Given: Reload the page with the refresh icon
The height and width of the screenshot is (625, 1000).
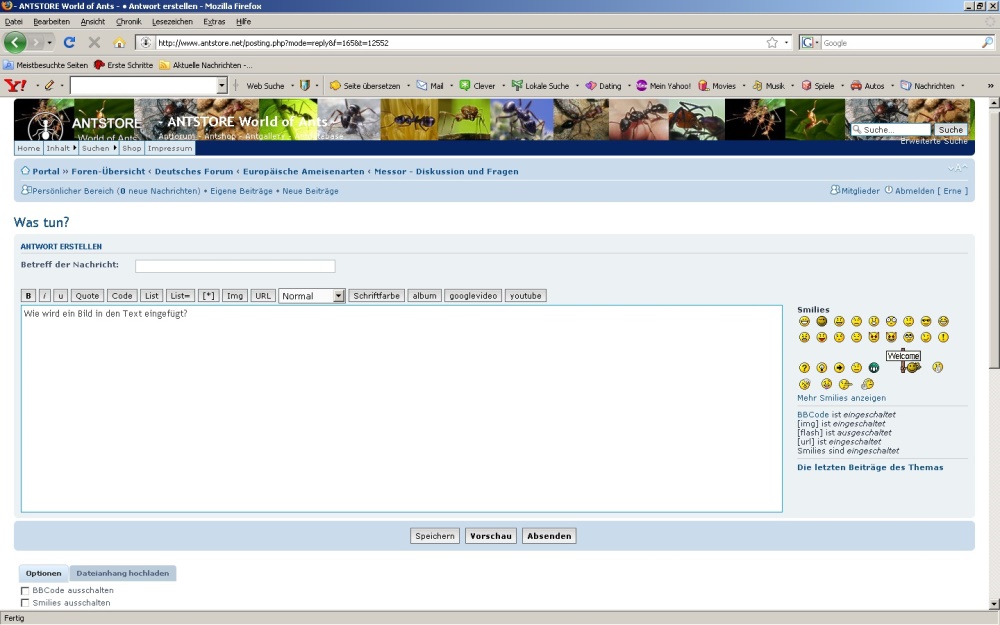Looking at the screenshot, I should click(x=69, y=43).
